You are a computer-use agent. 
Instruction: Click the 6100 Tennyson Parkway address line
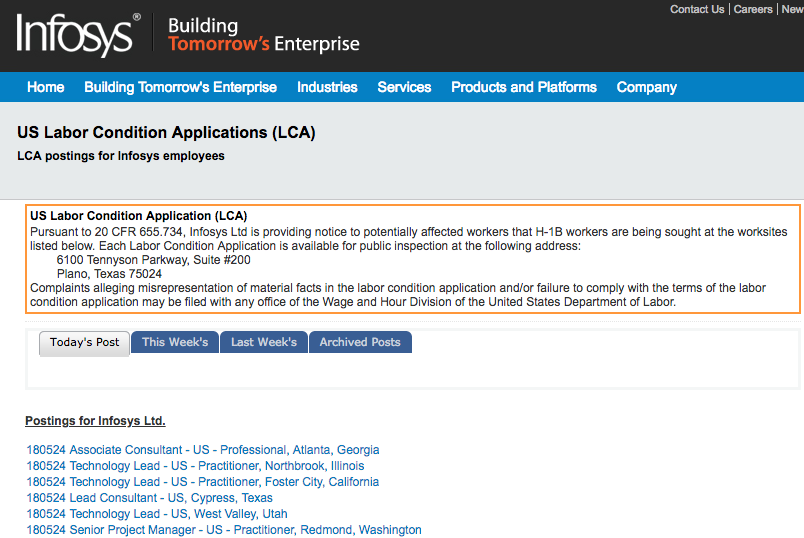pos(153,260)
